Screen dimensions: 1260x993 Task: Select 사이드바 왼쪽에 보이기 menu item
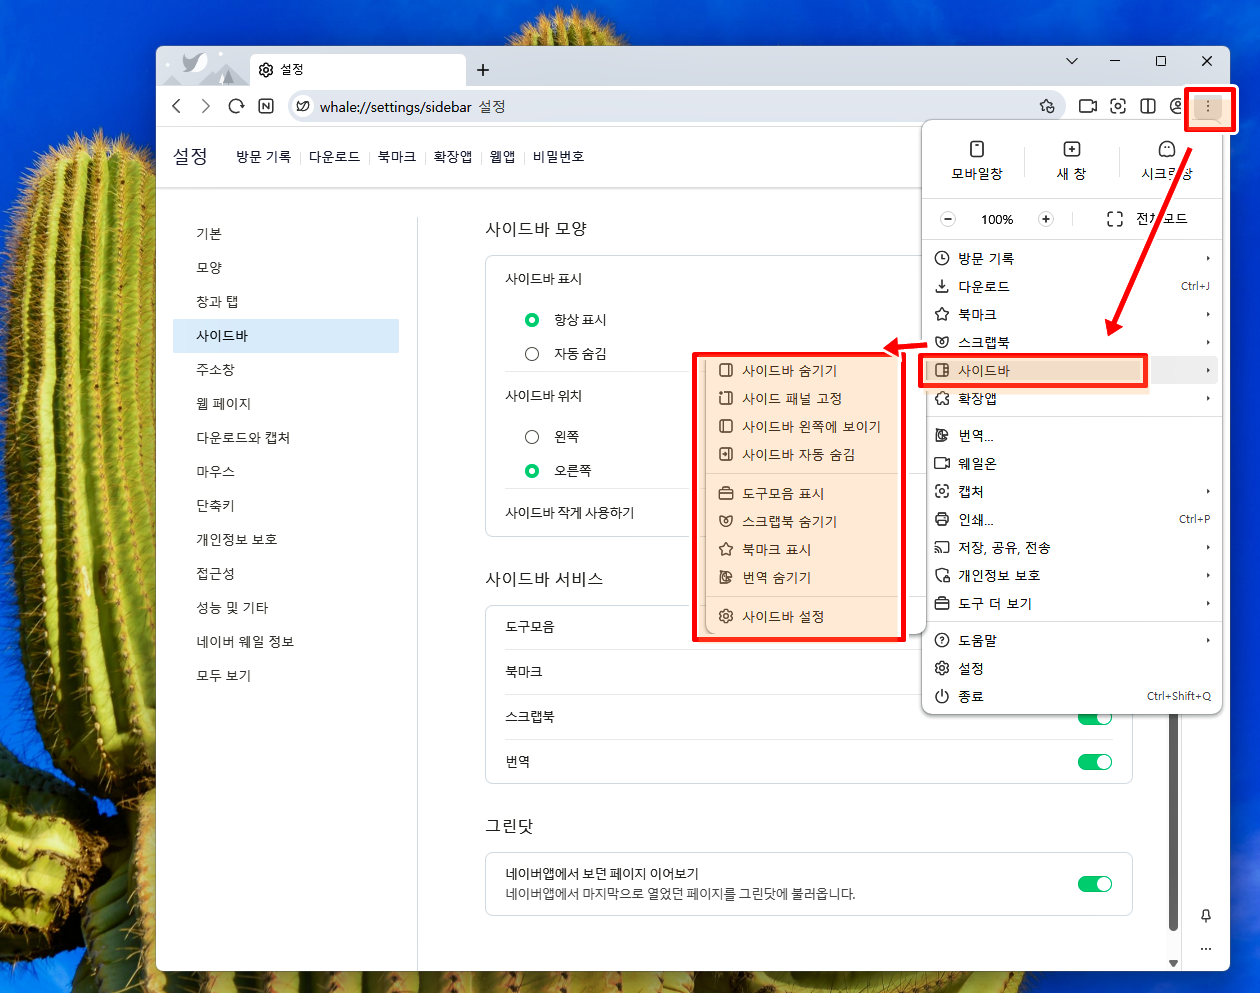(x=804, y=426)
